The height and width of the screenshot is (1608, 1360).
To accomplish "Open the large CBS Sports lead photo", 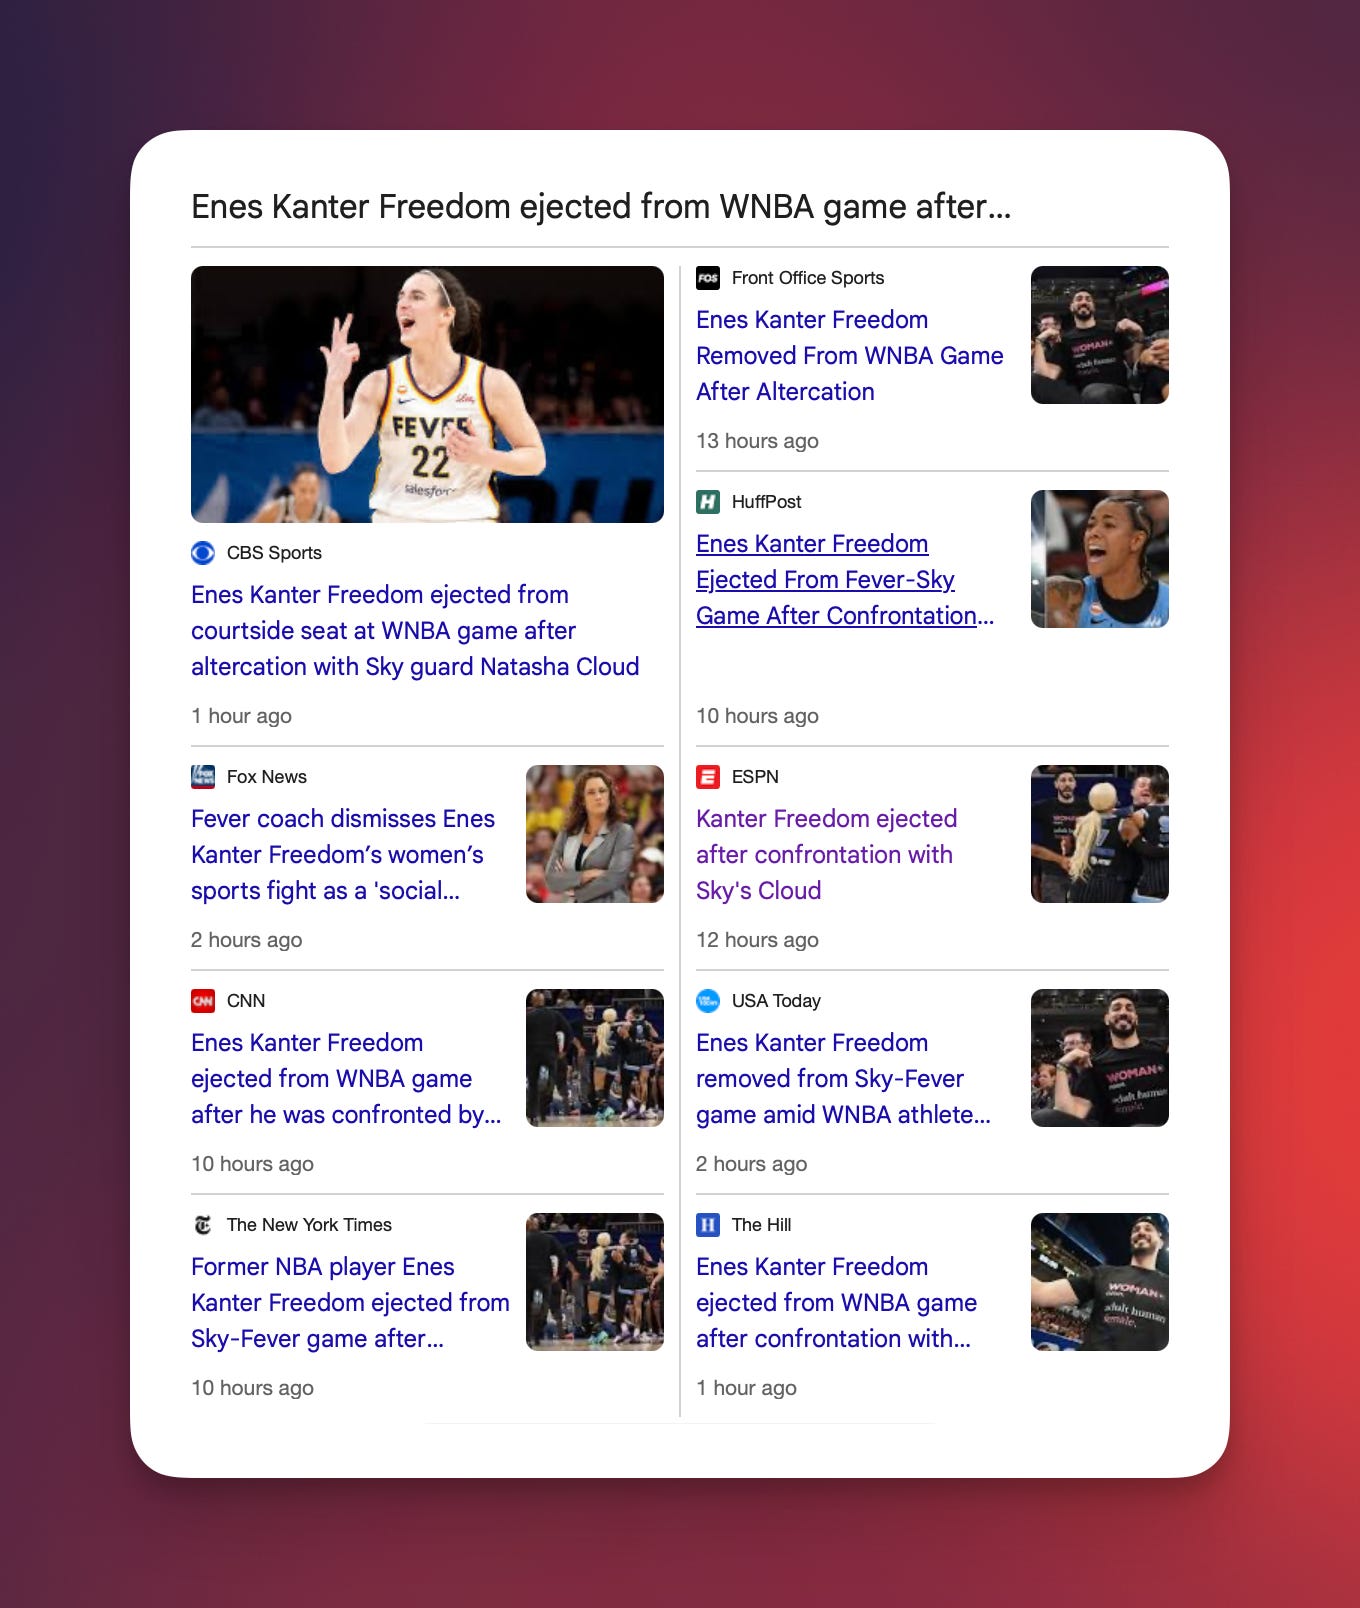I will 427,394.
